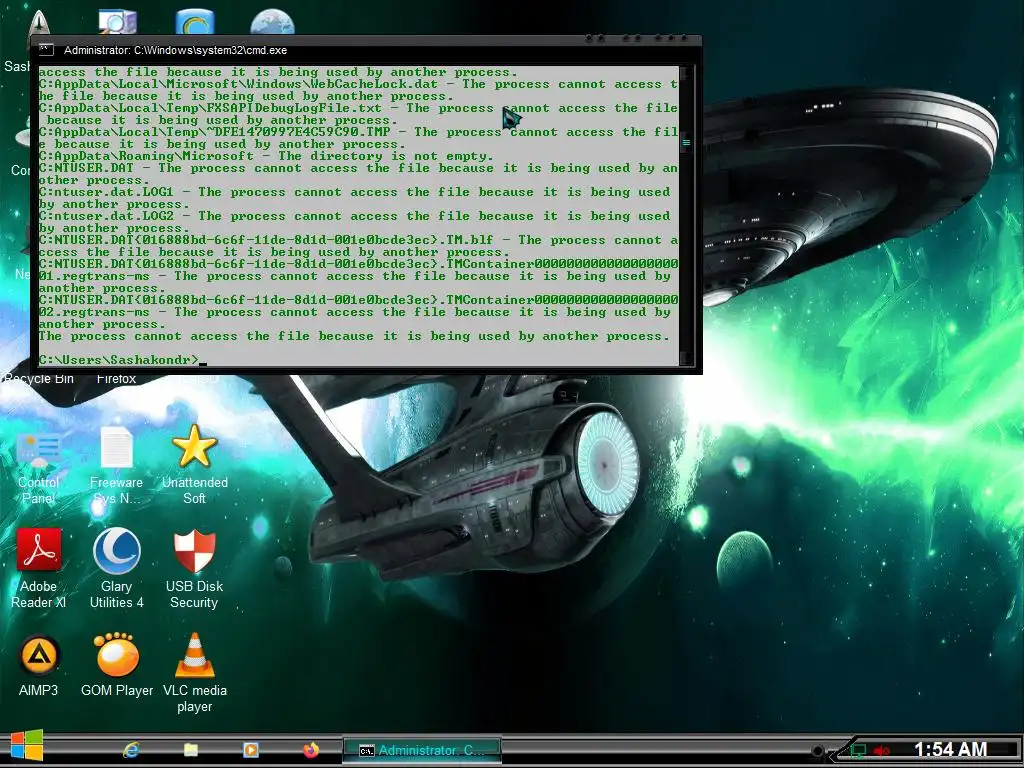Image resolution: width=1024 pixels, height=768 pixels.
Task: Click the C:\Users\Sashakondr> prompt line
Action: click(123, 360)
